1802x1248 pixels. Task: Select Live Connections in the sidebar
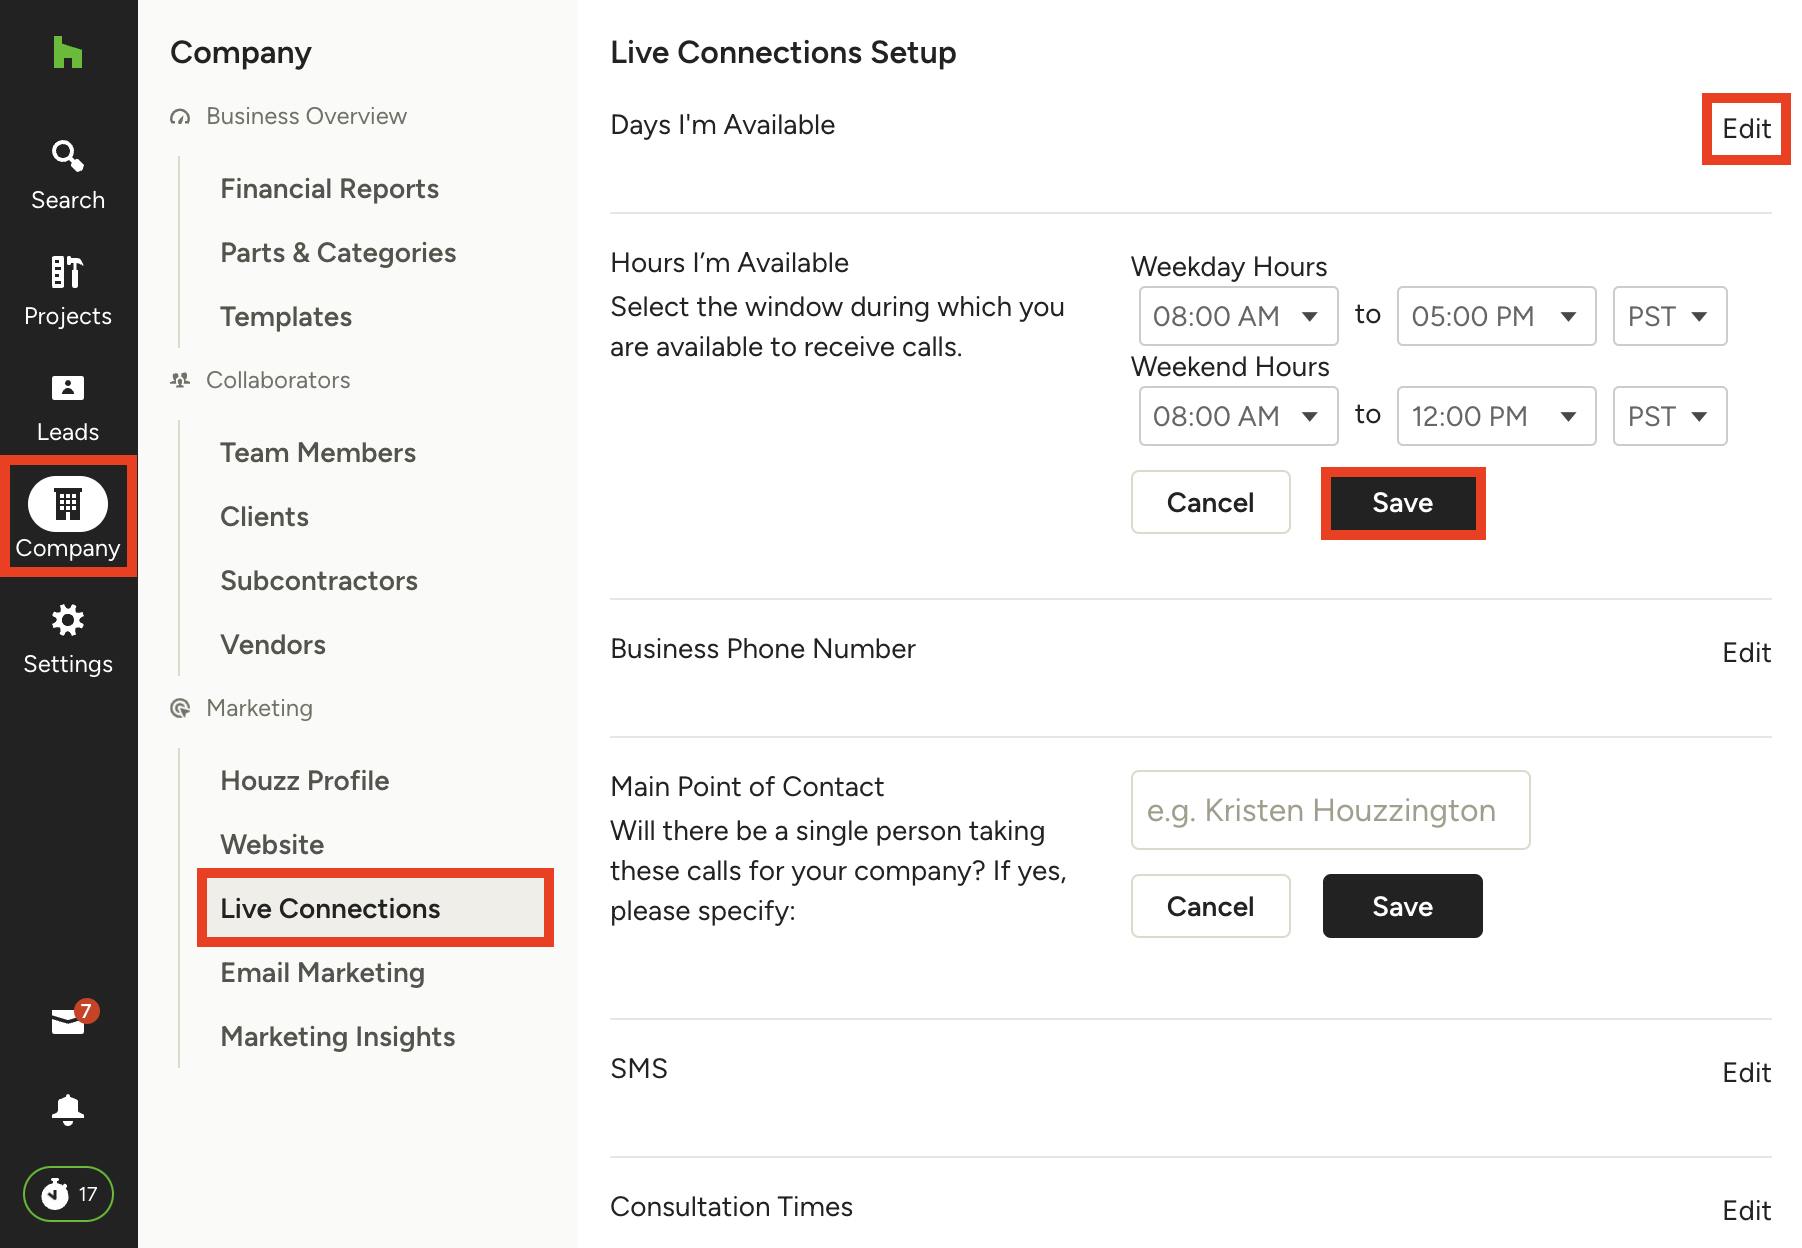coord(330,908)
